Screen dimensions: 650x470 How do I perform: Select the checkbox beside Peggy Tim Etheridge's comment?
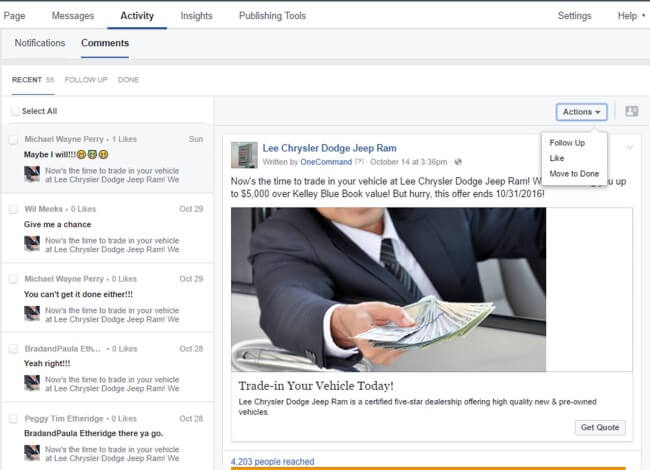(x=13, y=416)
